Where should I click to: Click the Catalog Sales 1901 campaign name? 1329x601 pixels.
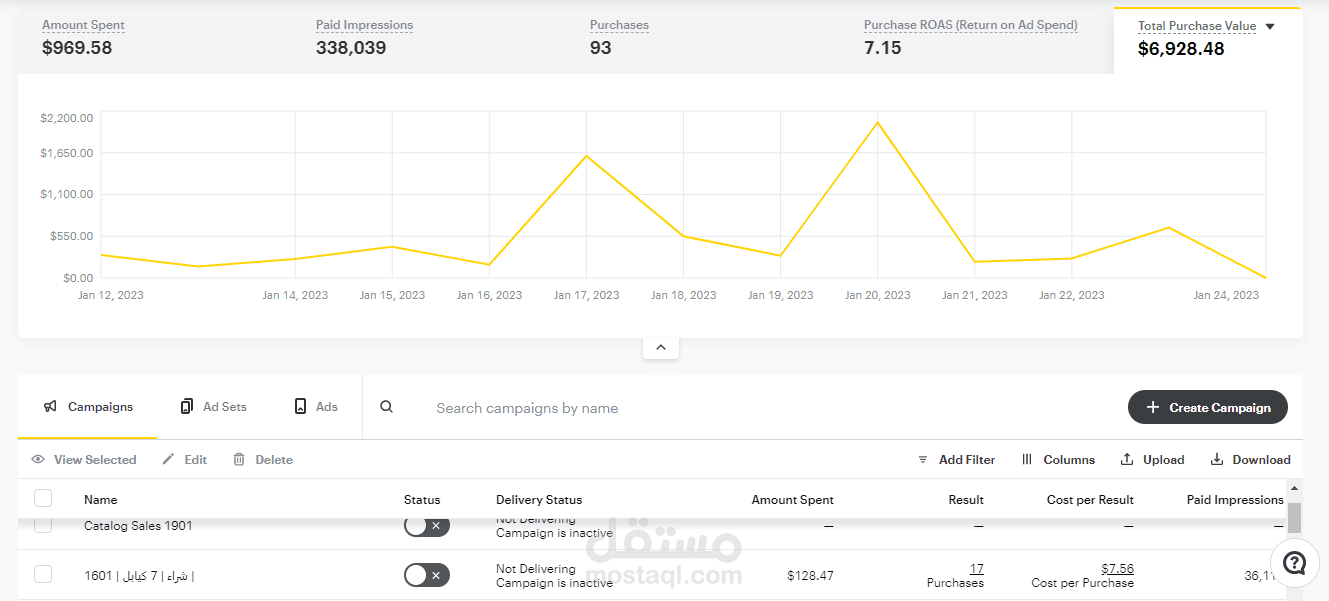(138, 526)
